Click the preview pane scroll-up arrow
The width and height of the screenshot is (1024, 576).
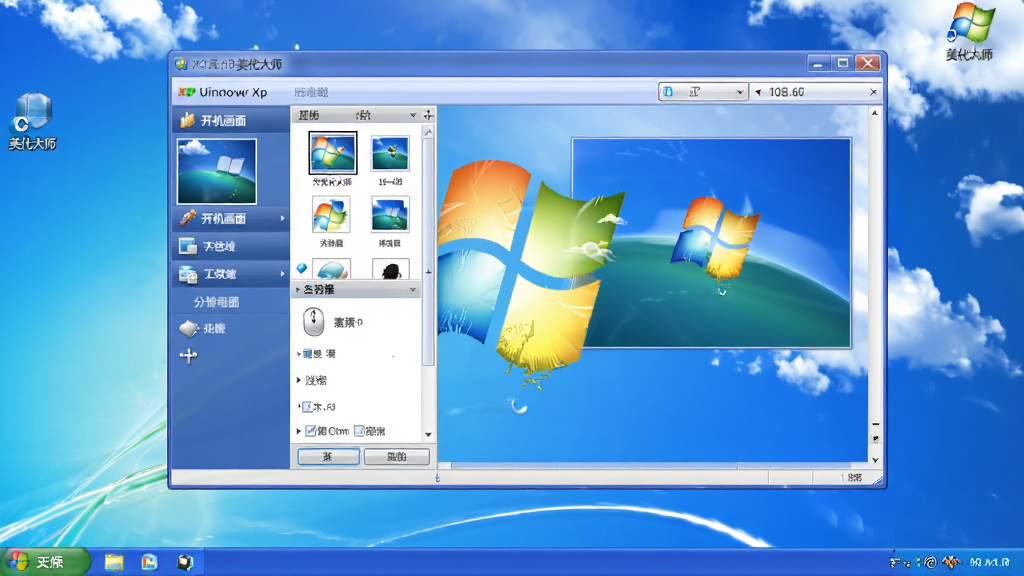(x=875, y=114)
